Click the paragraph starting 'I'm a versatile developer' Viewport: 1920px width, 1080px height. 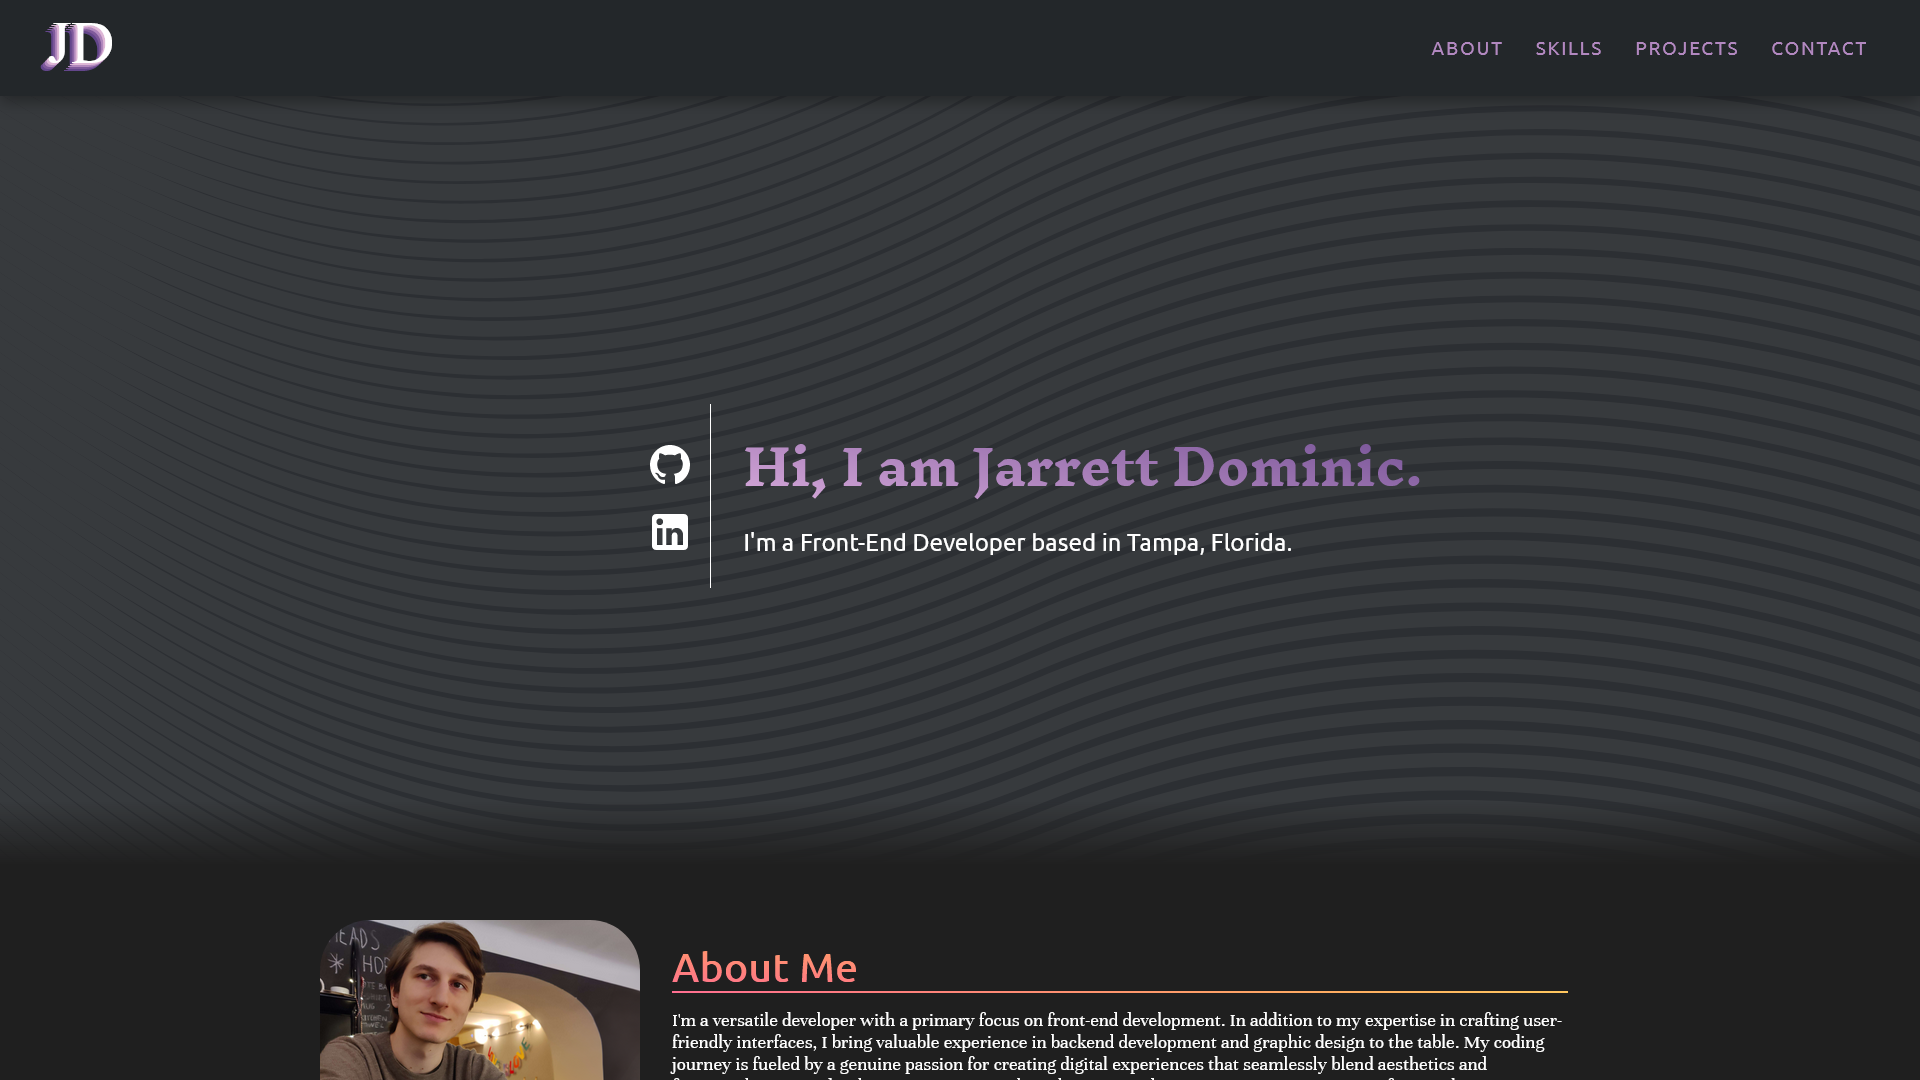coord(1119,1045)
